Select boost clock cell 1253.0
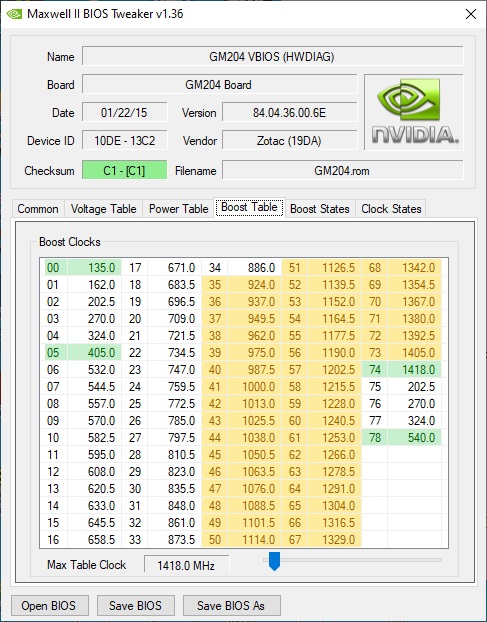The image size is (487, 622). pos(335,438)
